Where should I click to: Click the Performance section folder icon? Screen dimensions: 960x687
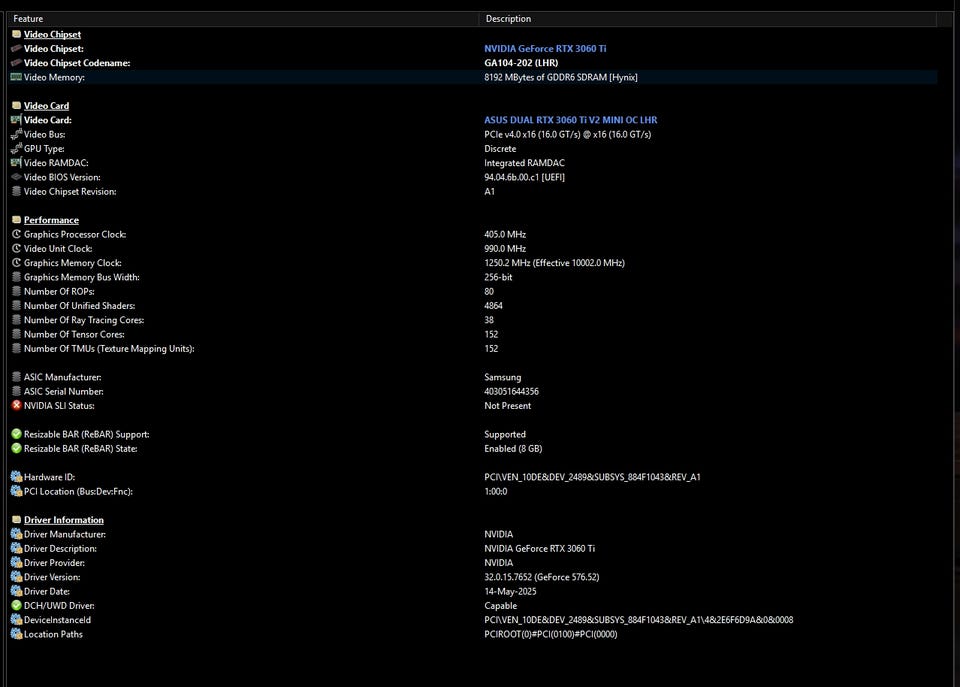pyautogui.click(x=17, y=220)
